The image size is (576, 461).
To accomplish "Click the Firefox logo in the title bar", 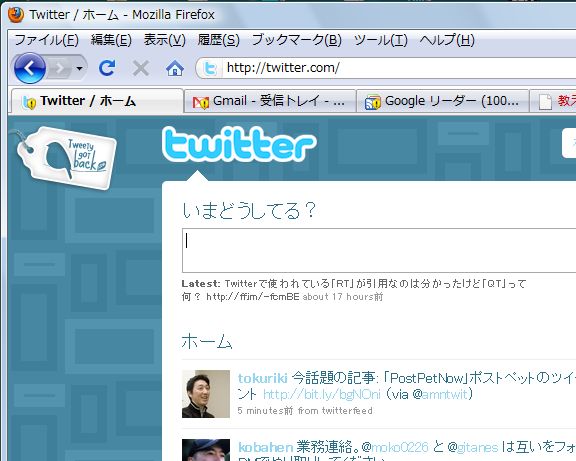I will point(16,15).
